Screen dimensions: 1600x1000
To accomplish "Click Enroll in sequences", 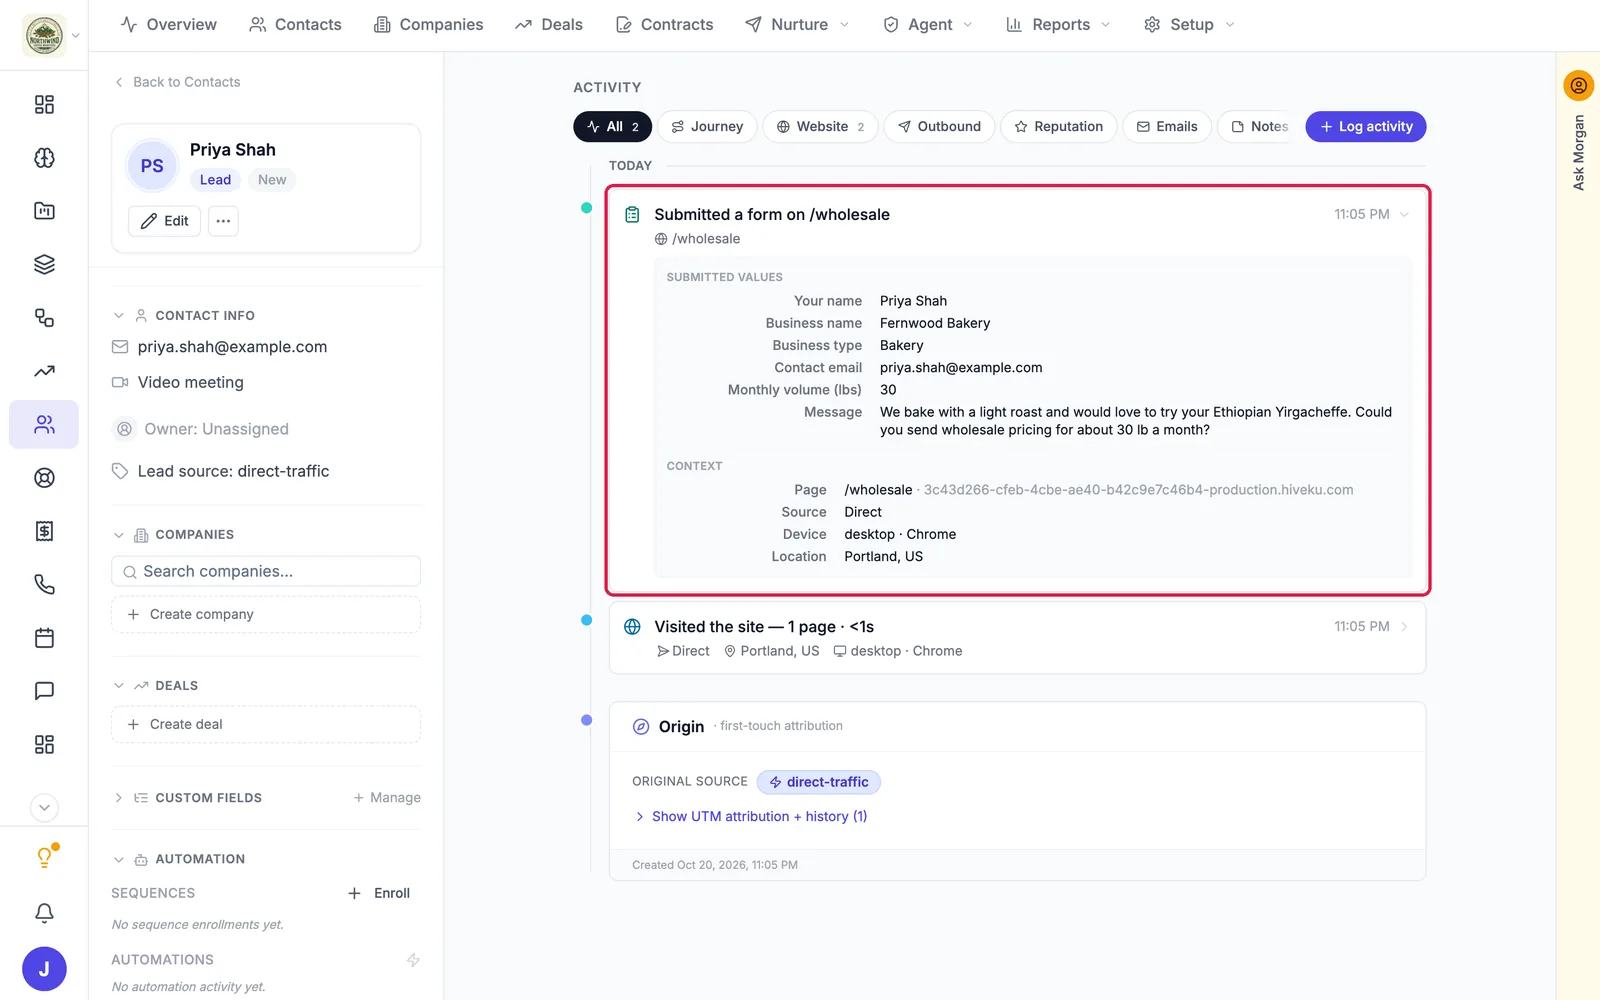I will [379, 894].
